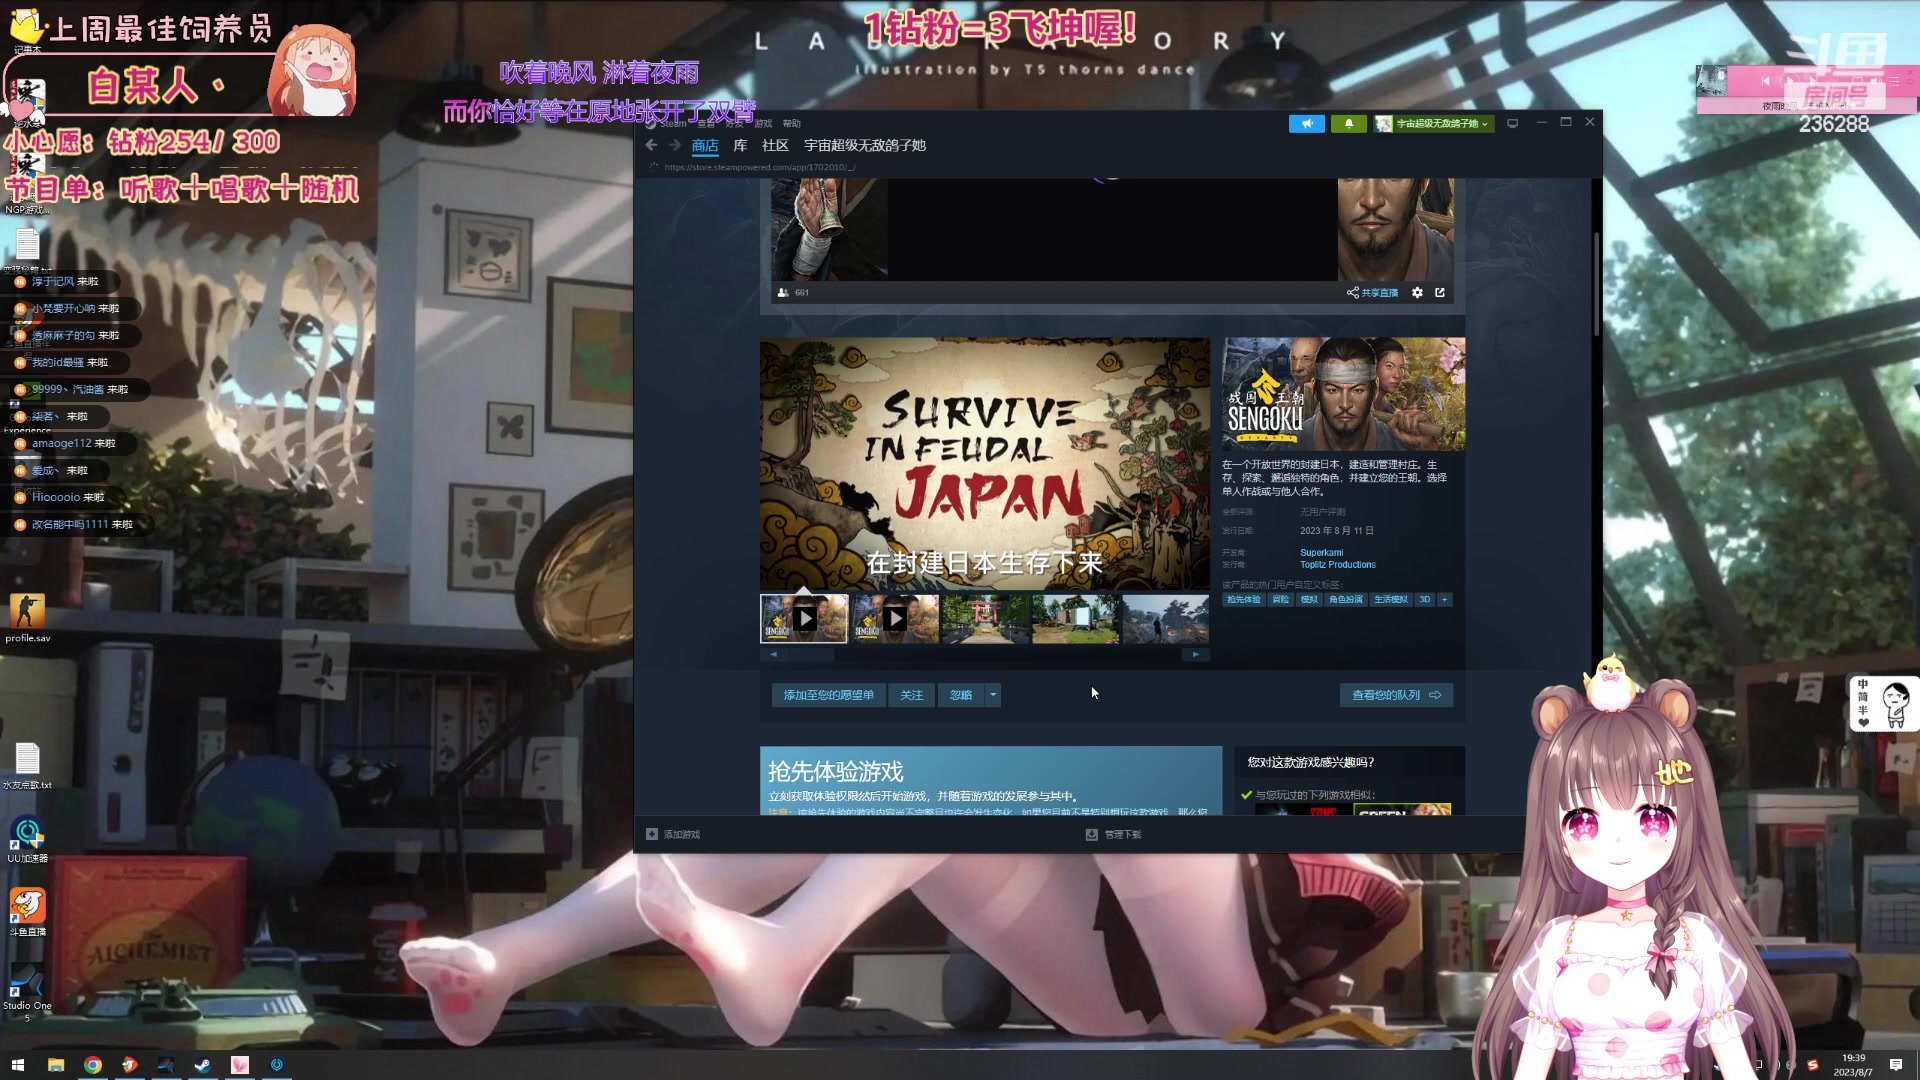The height and width of the screenshot is (1080, 1920).
Task: Click the Steam page vertical scrollbar
Action: point(1596,284)
